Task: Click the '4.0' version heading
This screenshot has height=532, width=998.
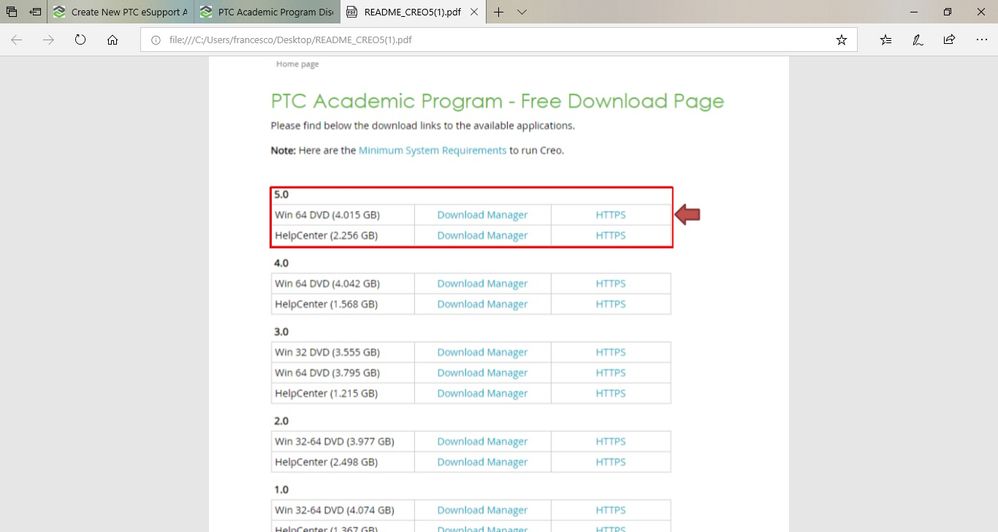Action: pos(281,263)
